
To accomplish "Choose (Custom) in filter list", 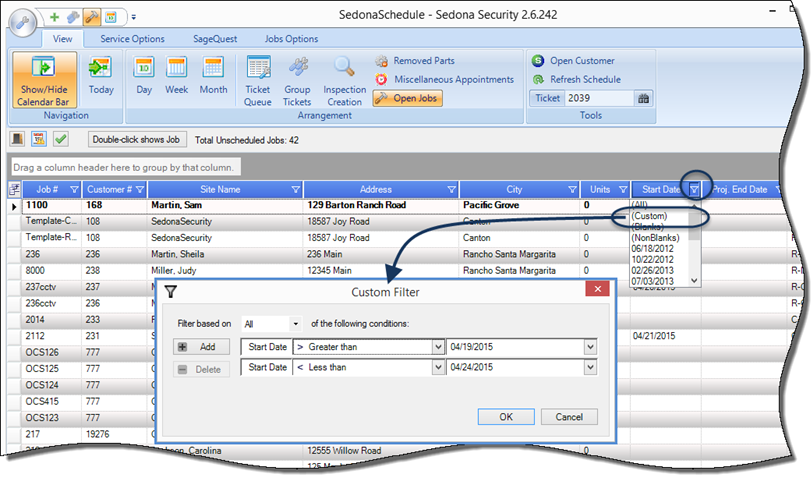I will 649,216.
